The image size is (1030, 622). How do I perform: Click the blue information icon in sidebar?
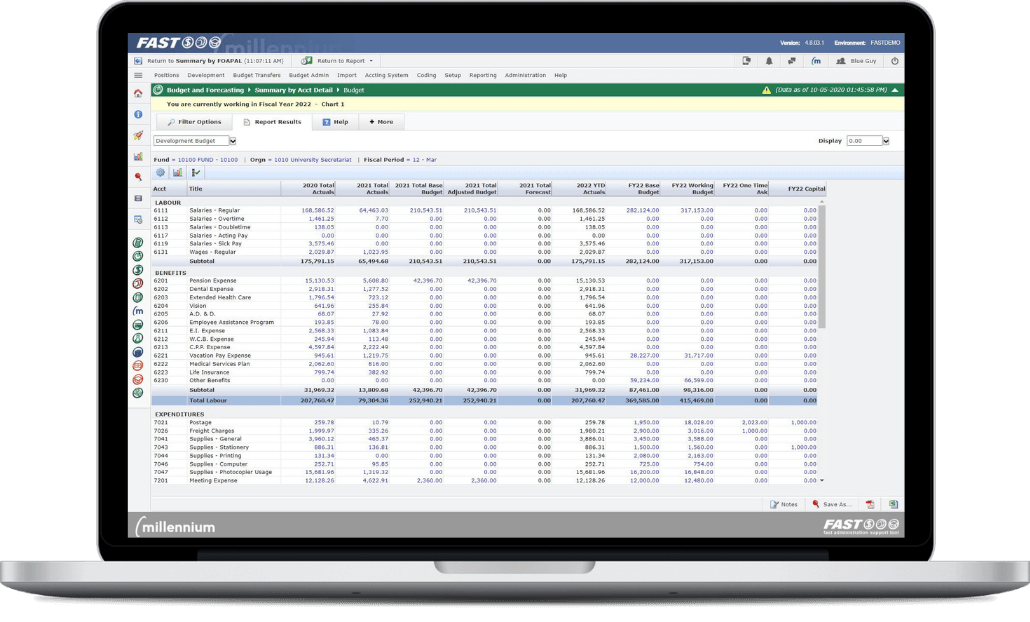138,114
